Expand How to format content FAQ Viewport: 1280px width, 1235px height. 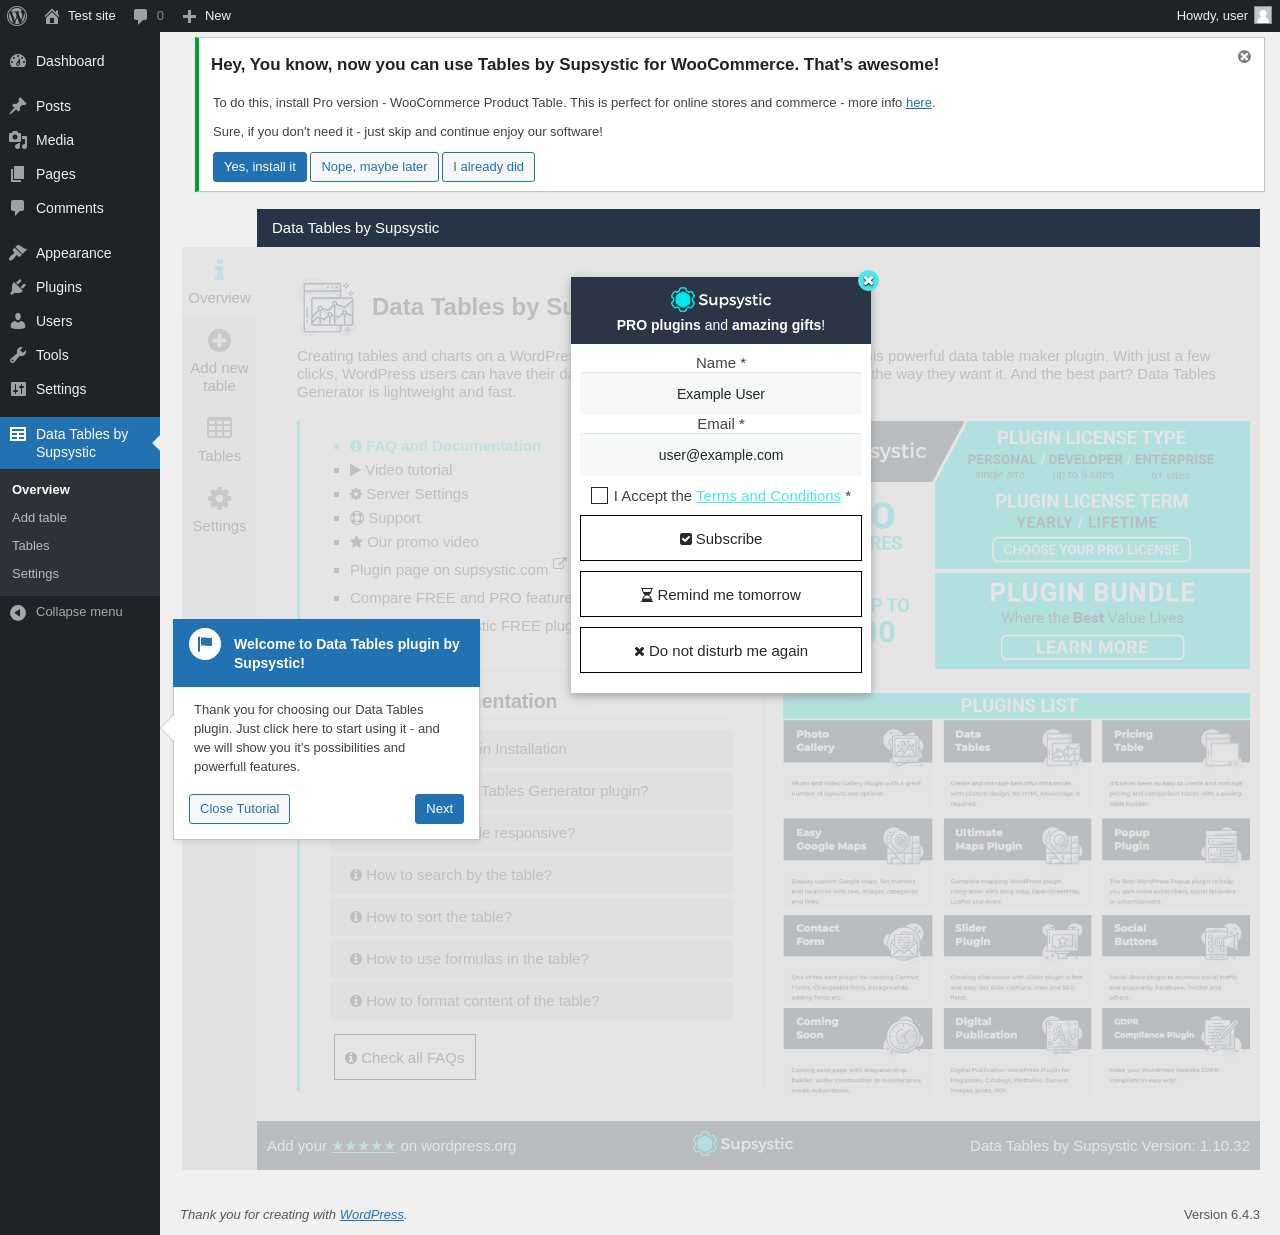[532, 1001]
